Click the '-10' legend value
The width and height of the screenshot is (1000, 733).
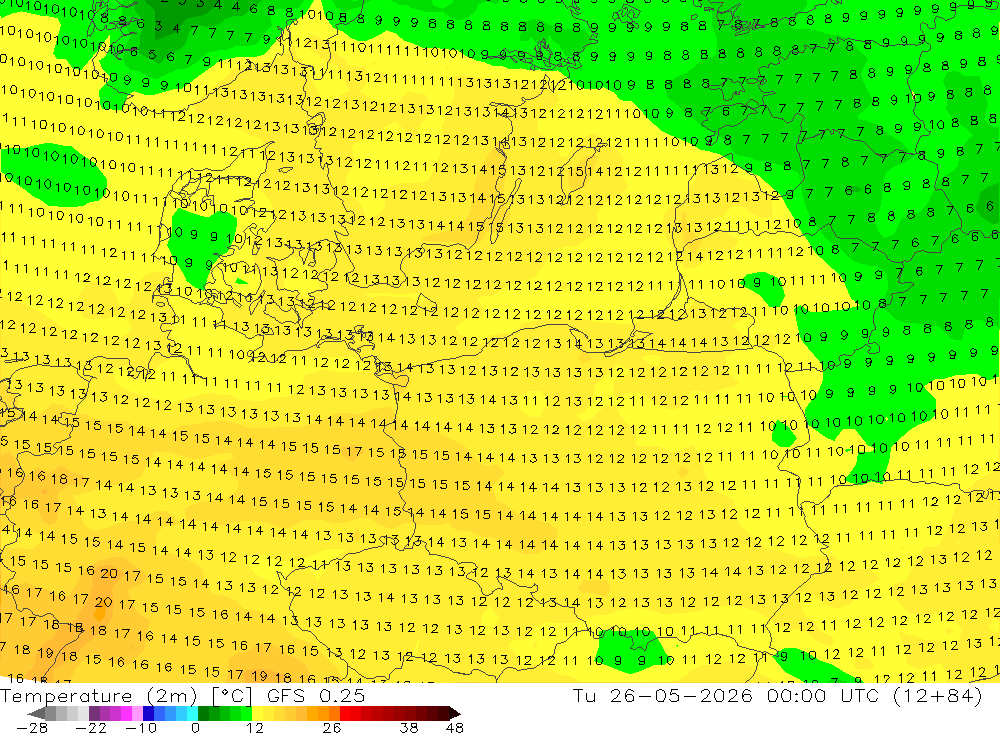(x=140, y=727)
